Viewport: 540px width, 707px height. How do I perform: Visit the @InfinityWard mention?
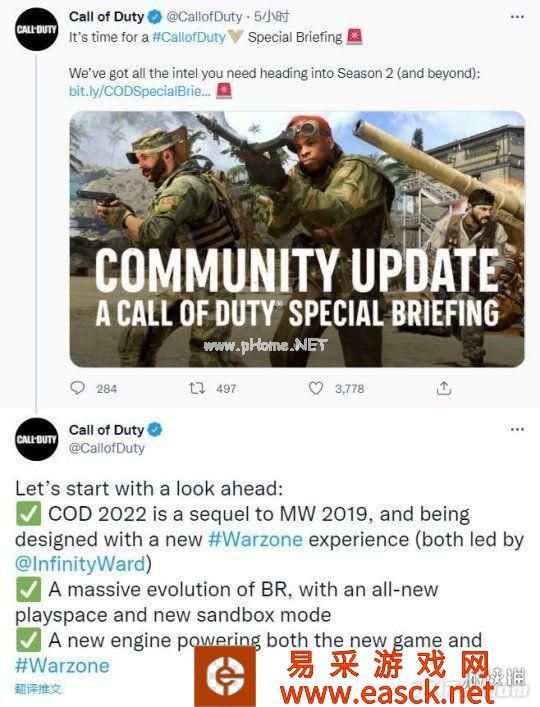[x=80, y=564]
